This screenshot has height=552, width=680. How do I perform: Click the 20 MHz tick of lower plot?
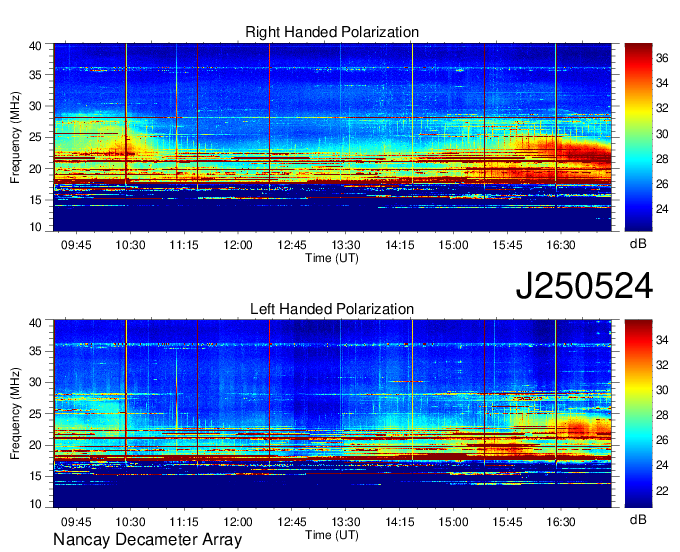(x=36, y=445)
